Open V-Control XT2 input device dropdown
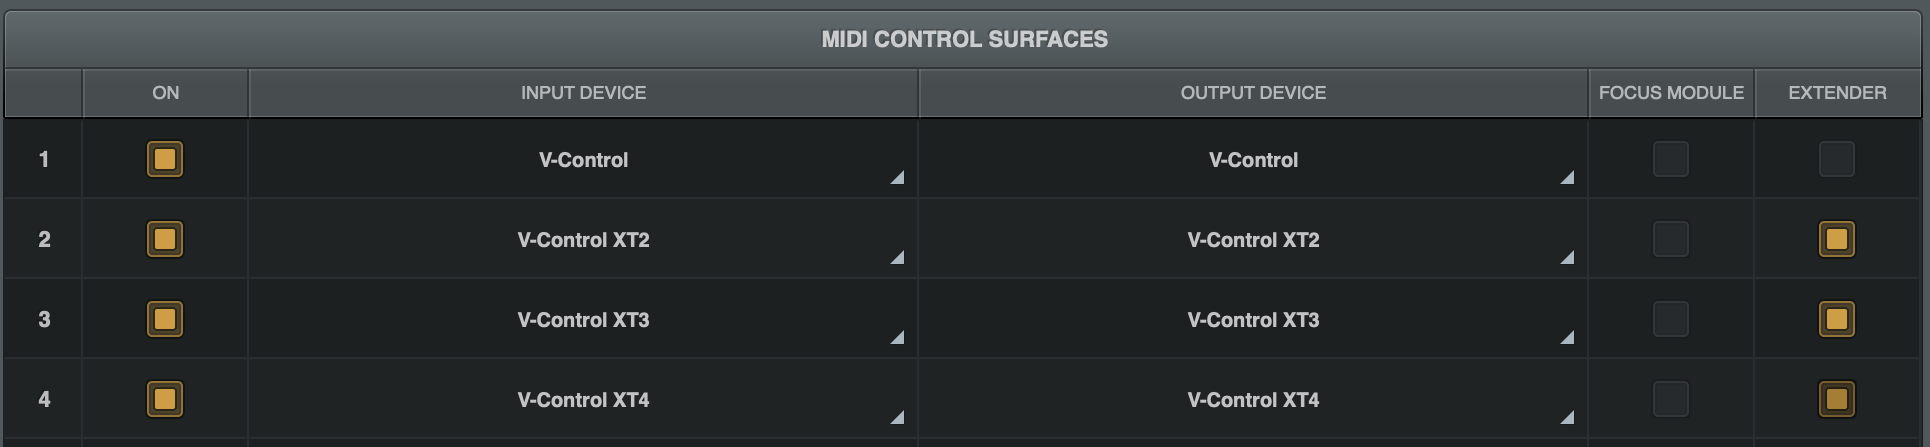 (583, 240)
